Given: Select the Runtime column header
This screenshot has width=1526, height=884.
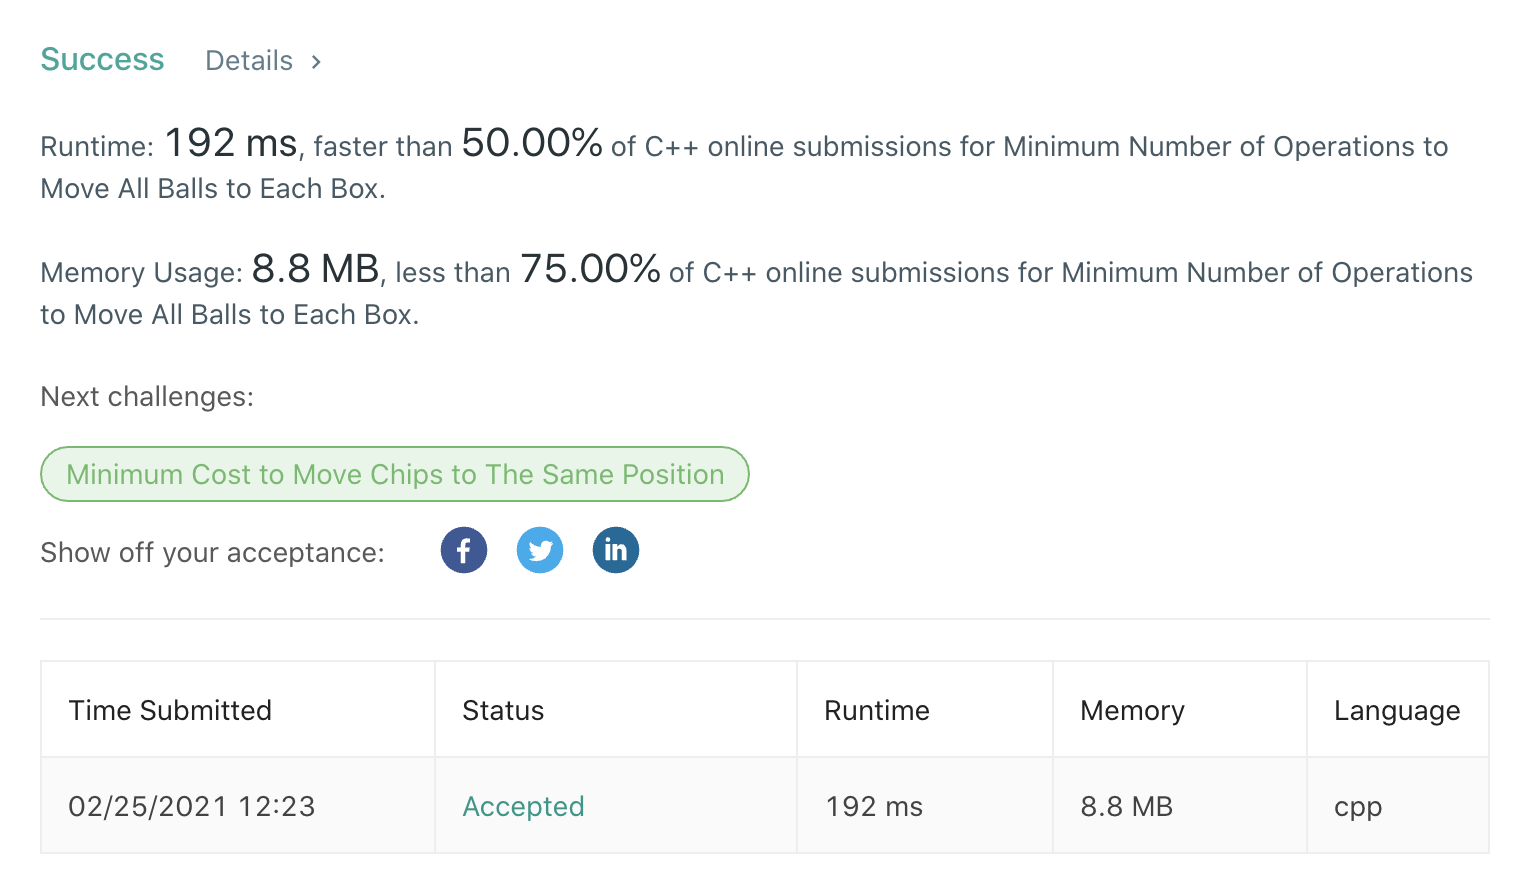Looking at the screenshot, I should [877, 710].
